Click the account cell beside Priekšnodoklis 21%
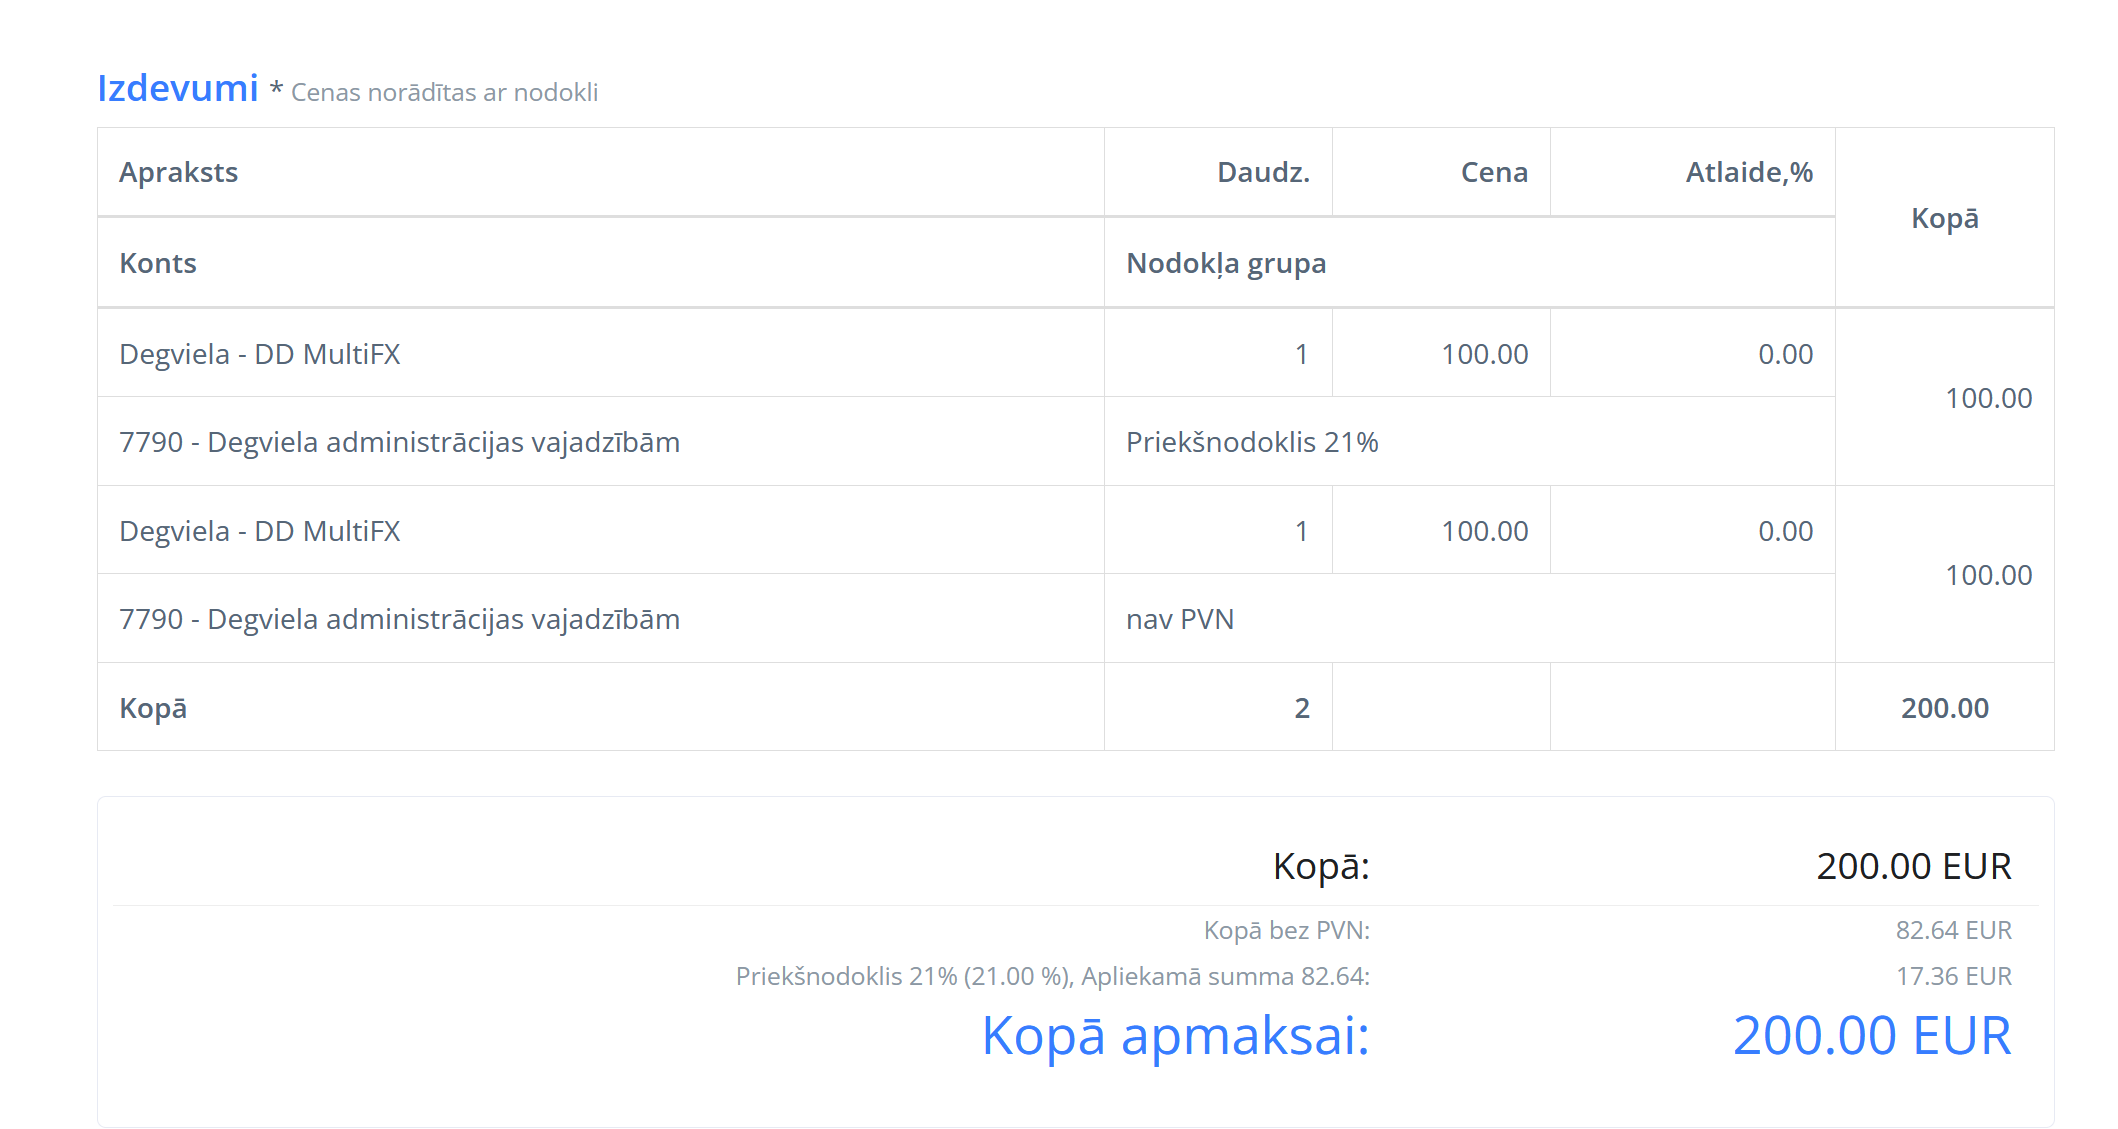The height and width of the screenshot is (1129, 2118). tap(399, 442)
